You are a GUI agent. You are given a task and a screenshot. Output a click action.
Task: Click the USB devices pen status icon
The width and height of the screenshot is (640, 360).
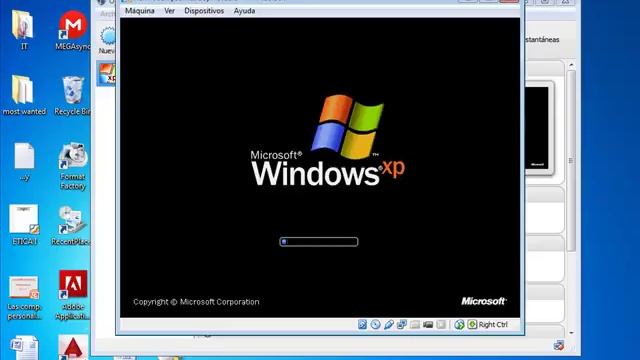389,324
